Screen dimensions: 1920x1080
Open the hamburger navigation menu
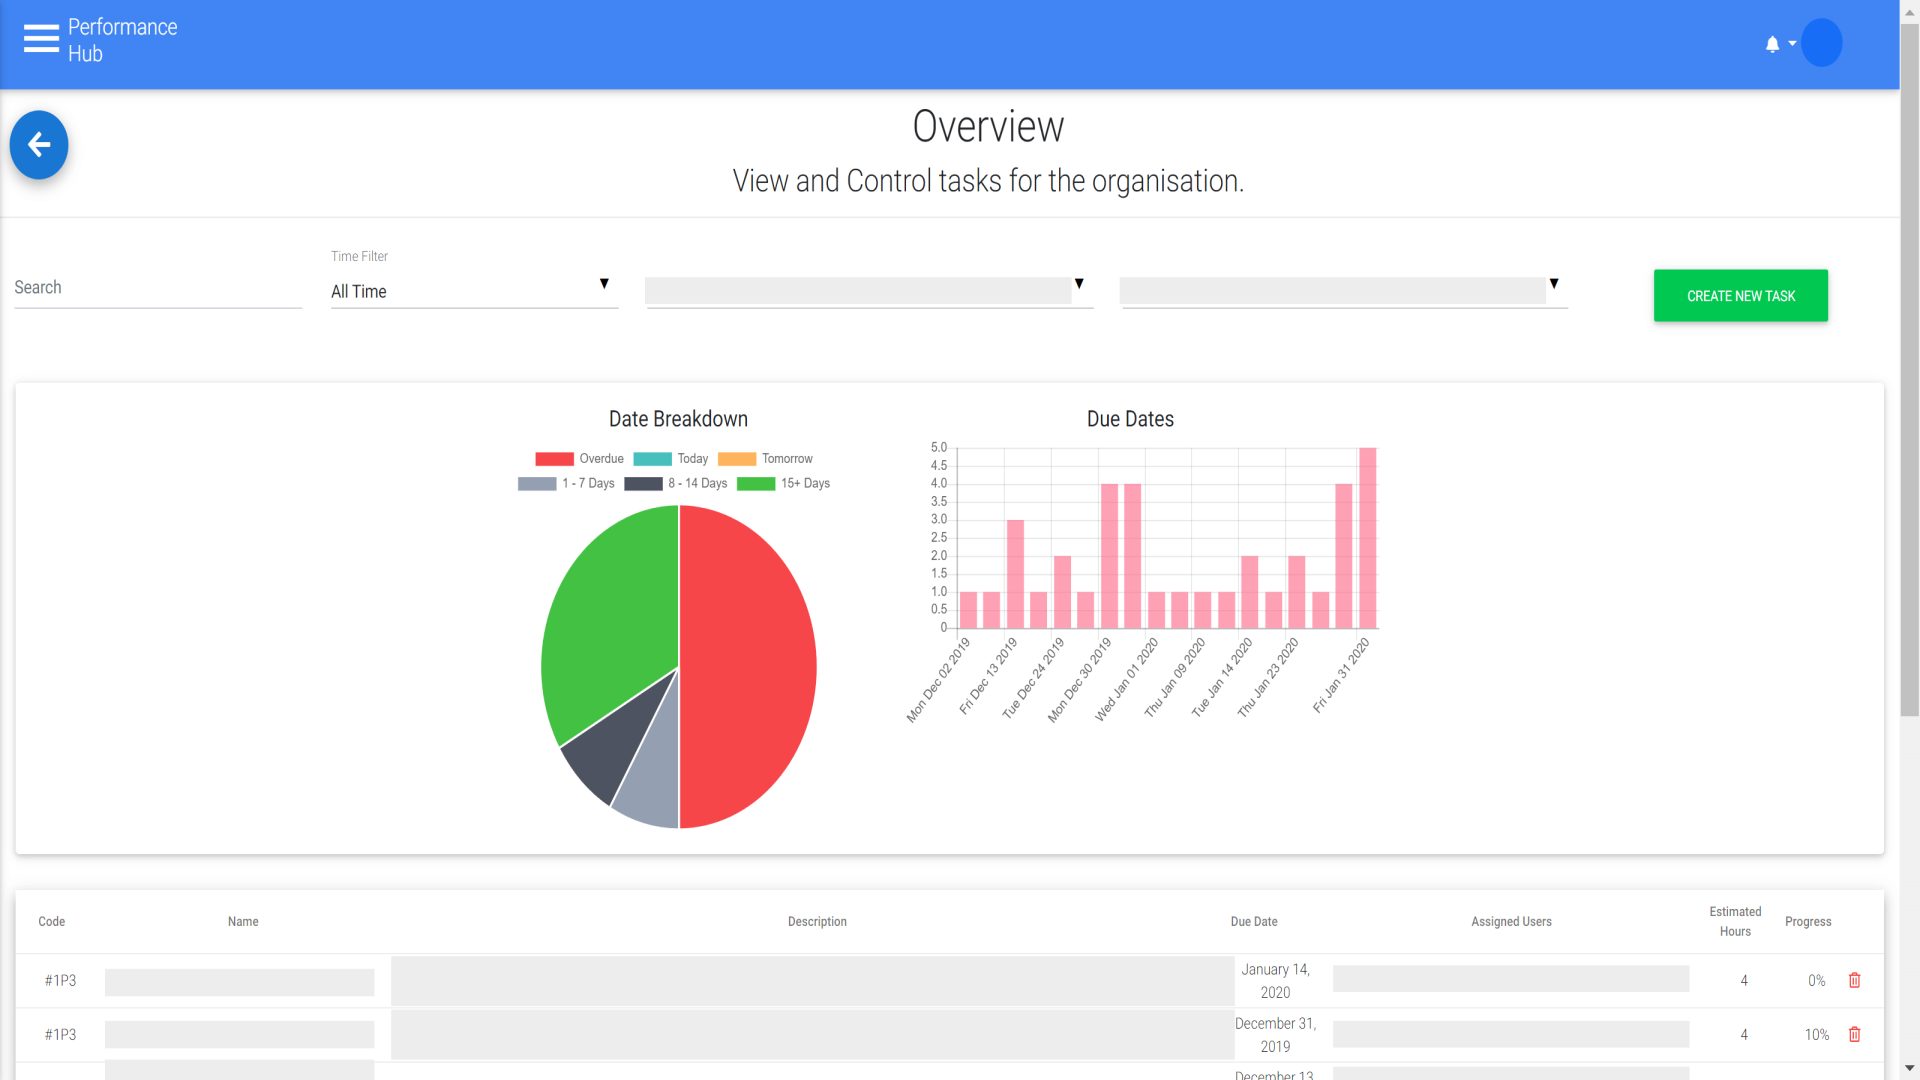[41, 39]
